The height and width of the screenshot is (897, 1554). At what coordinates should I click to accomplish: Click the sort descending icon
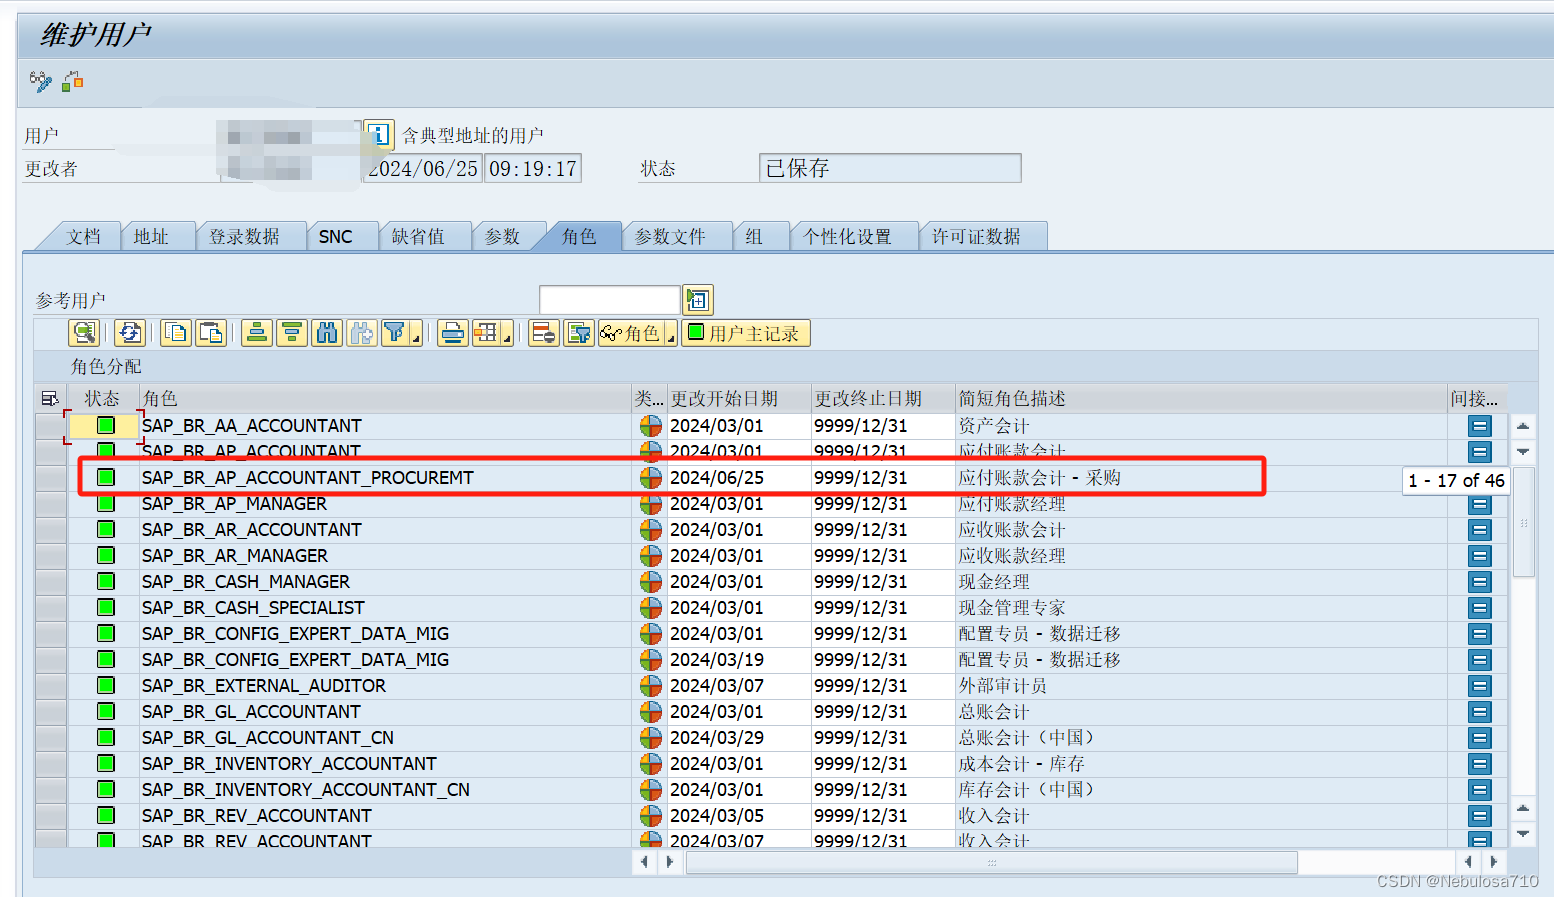tap(291, 332)
